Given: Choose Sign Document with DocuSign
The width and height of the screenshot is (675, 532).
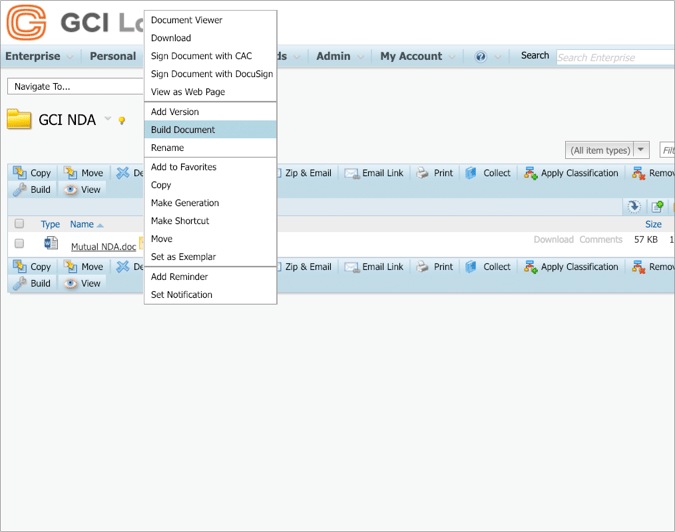Looking at the screenshot, I should click(x=211, y=74).
